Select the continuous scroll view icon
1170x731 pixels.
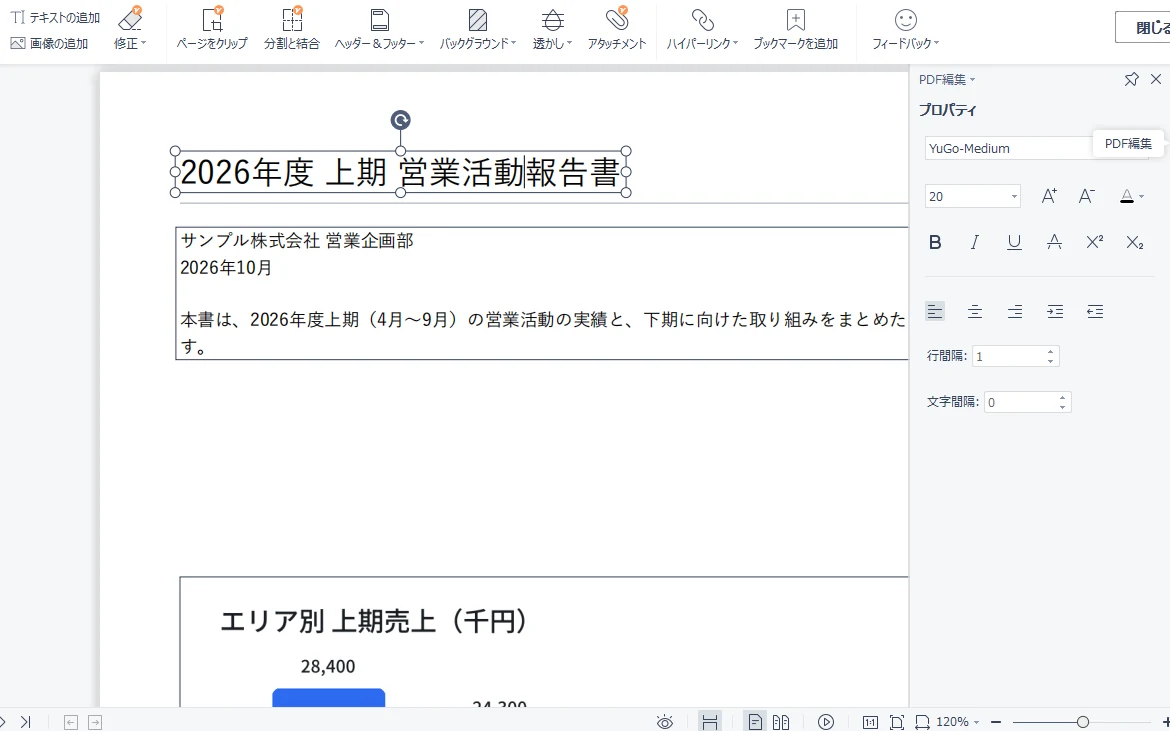point(710,721)
